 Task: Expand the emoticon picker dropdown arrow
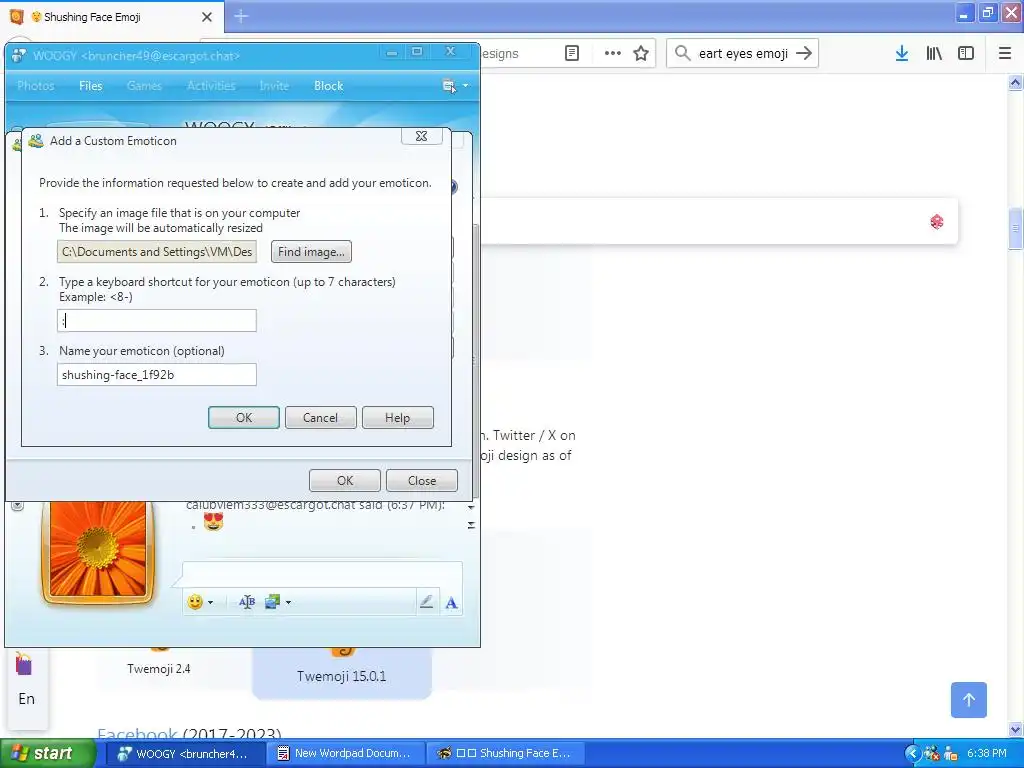point(210,602)
